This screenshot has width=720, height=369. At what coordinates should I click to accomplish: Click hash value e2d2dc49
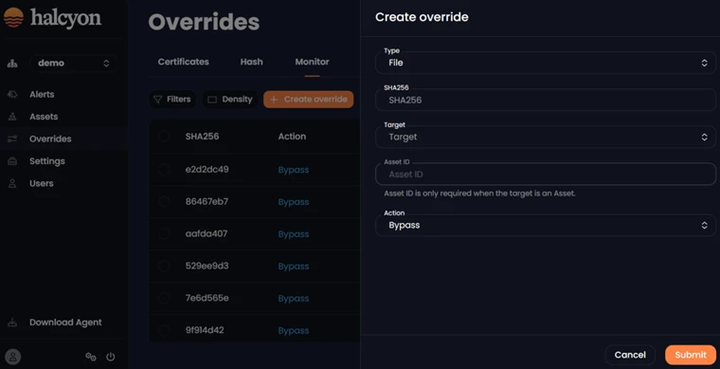point(207,169)
